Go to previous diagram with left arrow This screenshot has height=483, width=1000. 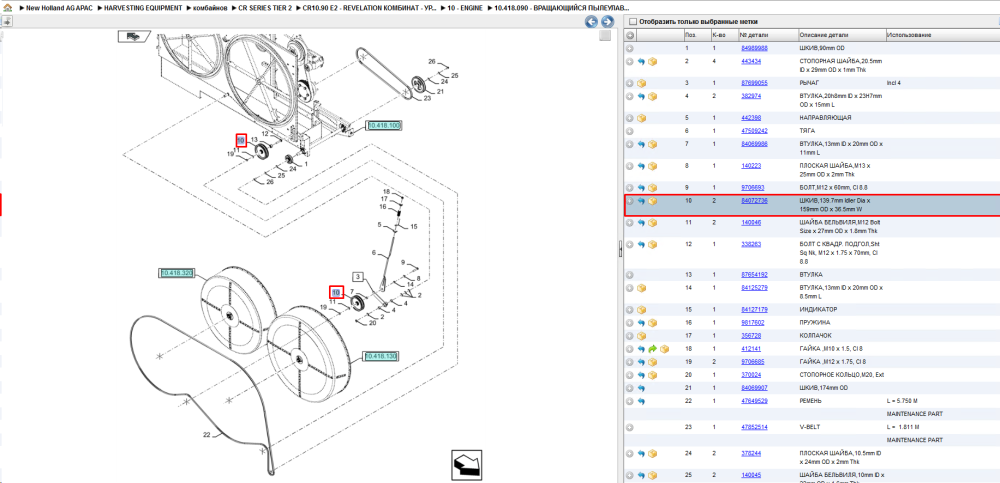coord(592,22)
